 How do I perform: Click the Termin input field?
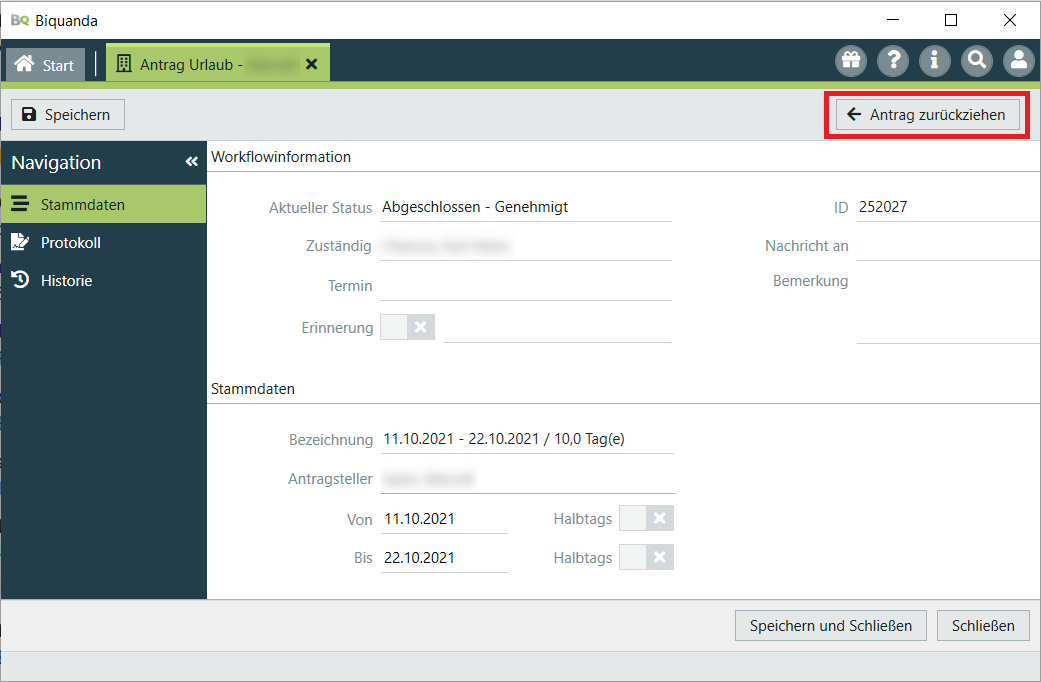point(525,286)
